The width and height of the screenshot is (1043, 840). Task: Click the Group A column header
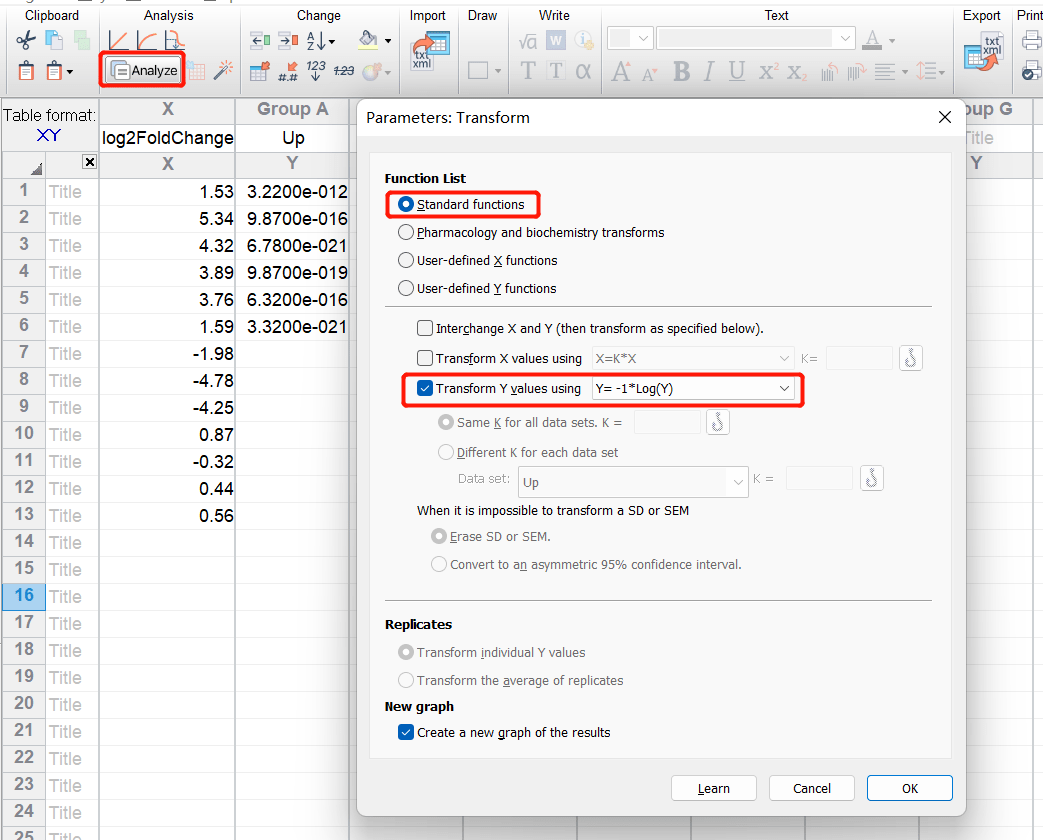coord(292,109)
